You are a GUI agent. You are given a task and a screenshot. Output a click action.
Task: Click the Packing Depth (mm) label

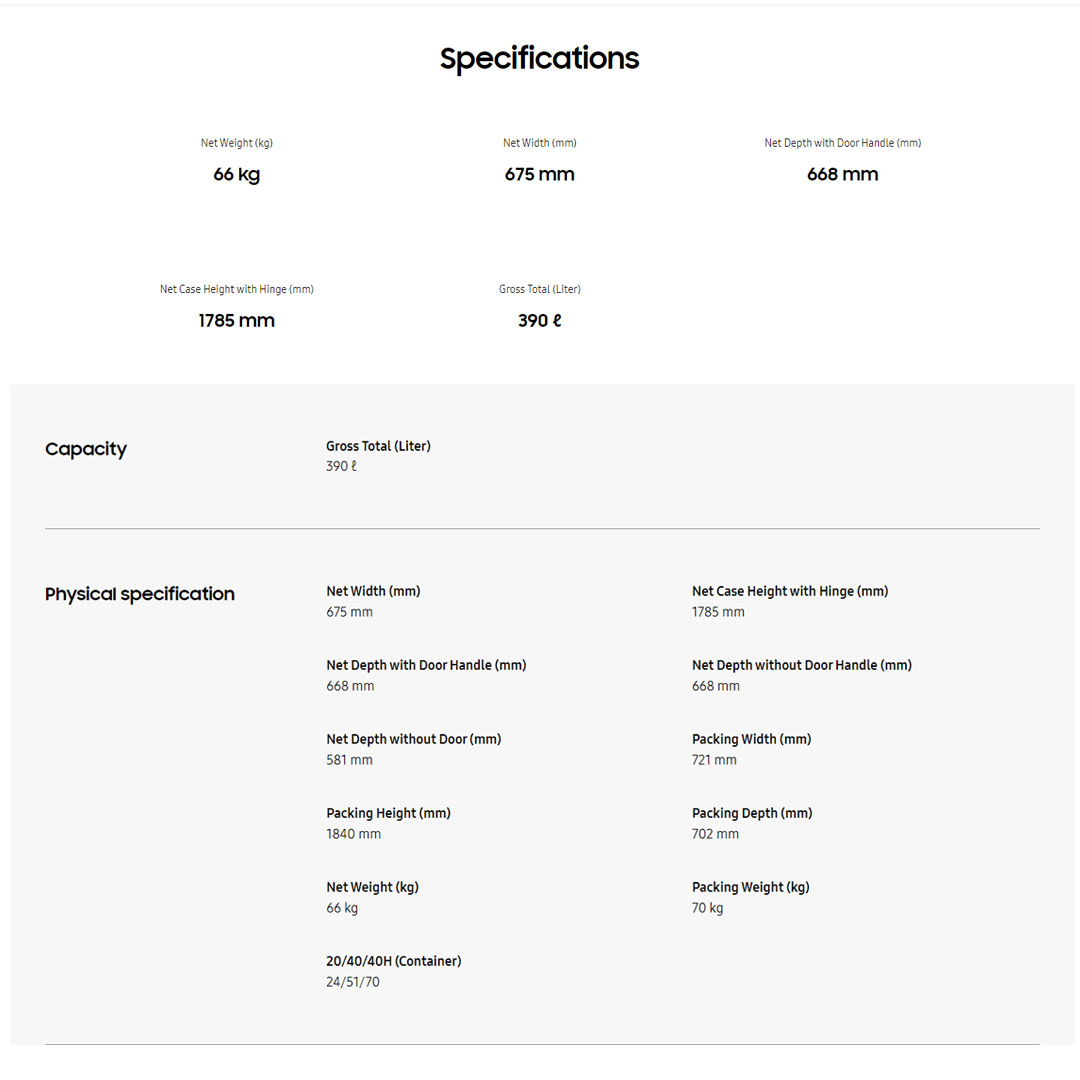coord(752,813)
